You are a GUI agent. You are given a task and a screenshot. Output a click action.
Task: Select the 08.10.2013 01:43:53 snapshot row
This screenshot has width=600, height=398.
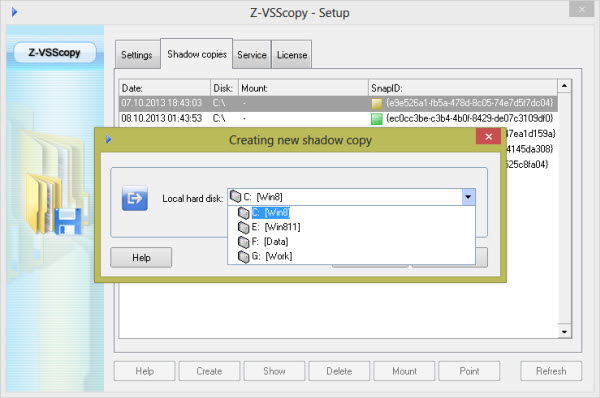coord(338,119)
